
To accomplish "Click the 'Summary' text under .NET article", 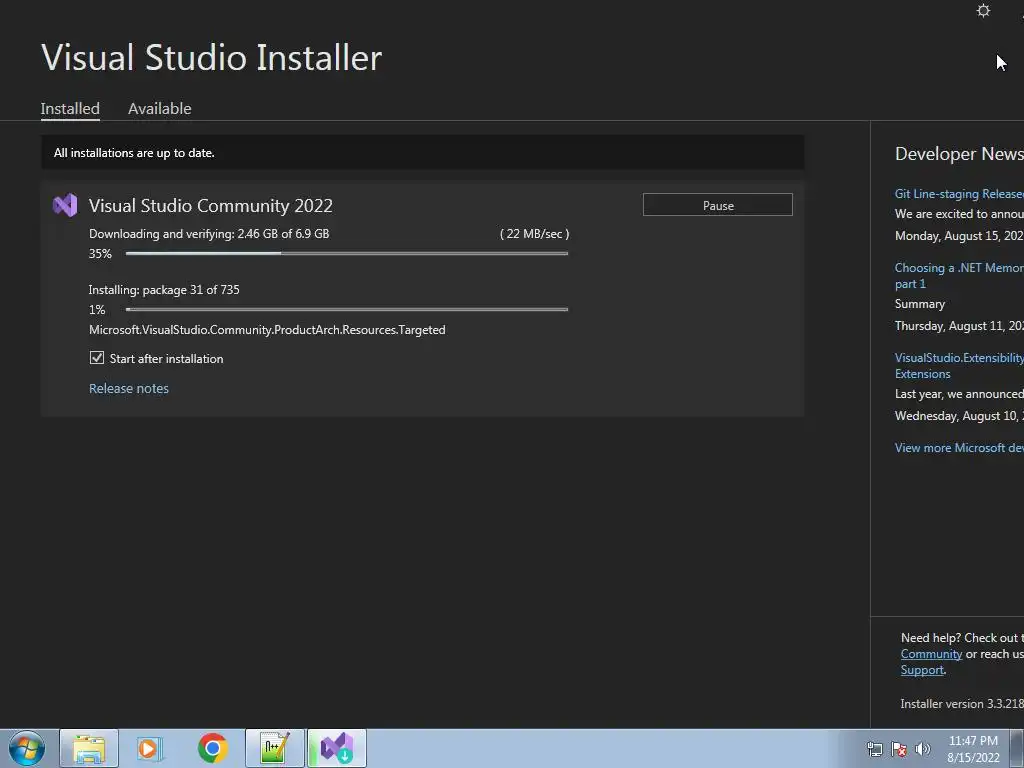I will point(920,304).
